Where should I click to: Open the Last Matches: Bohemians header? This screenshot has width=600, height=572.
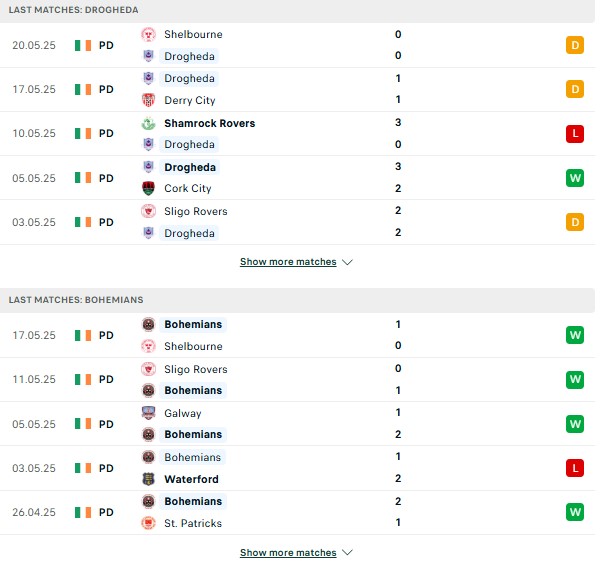297,300
